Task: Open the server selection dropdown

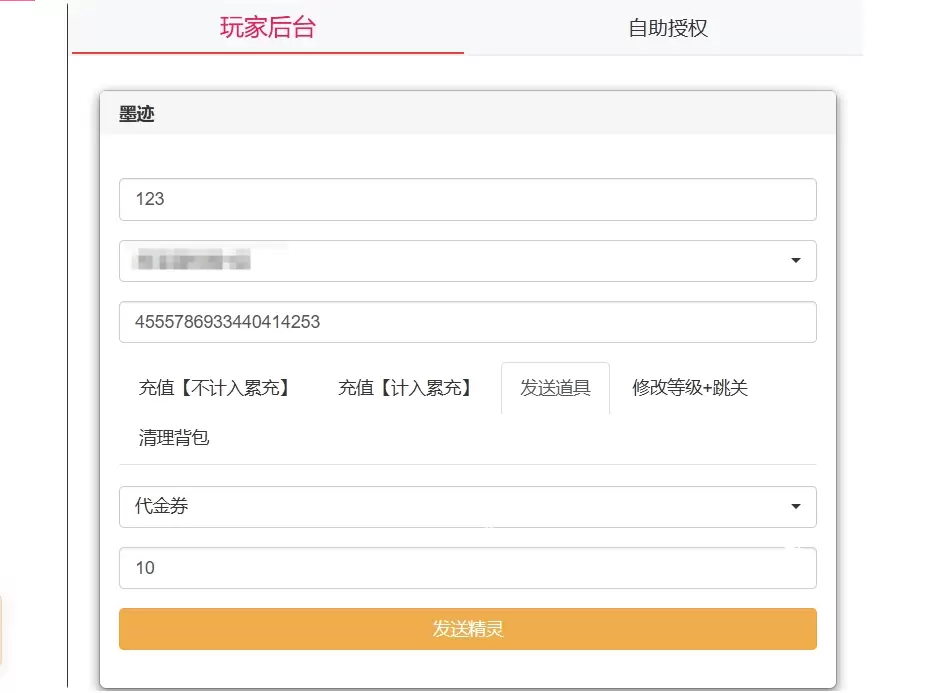Action: pyautogui.click(x=466, y=261)
